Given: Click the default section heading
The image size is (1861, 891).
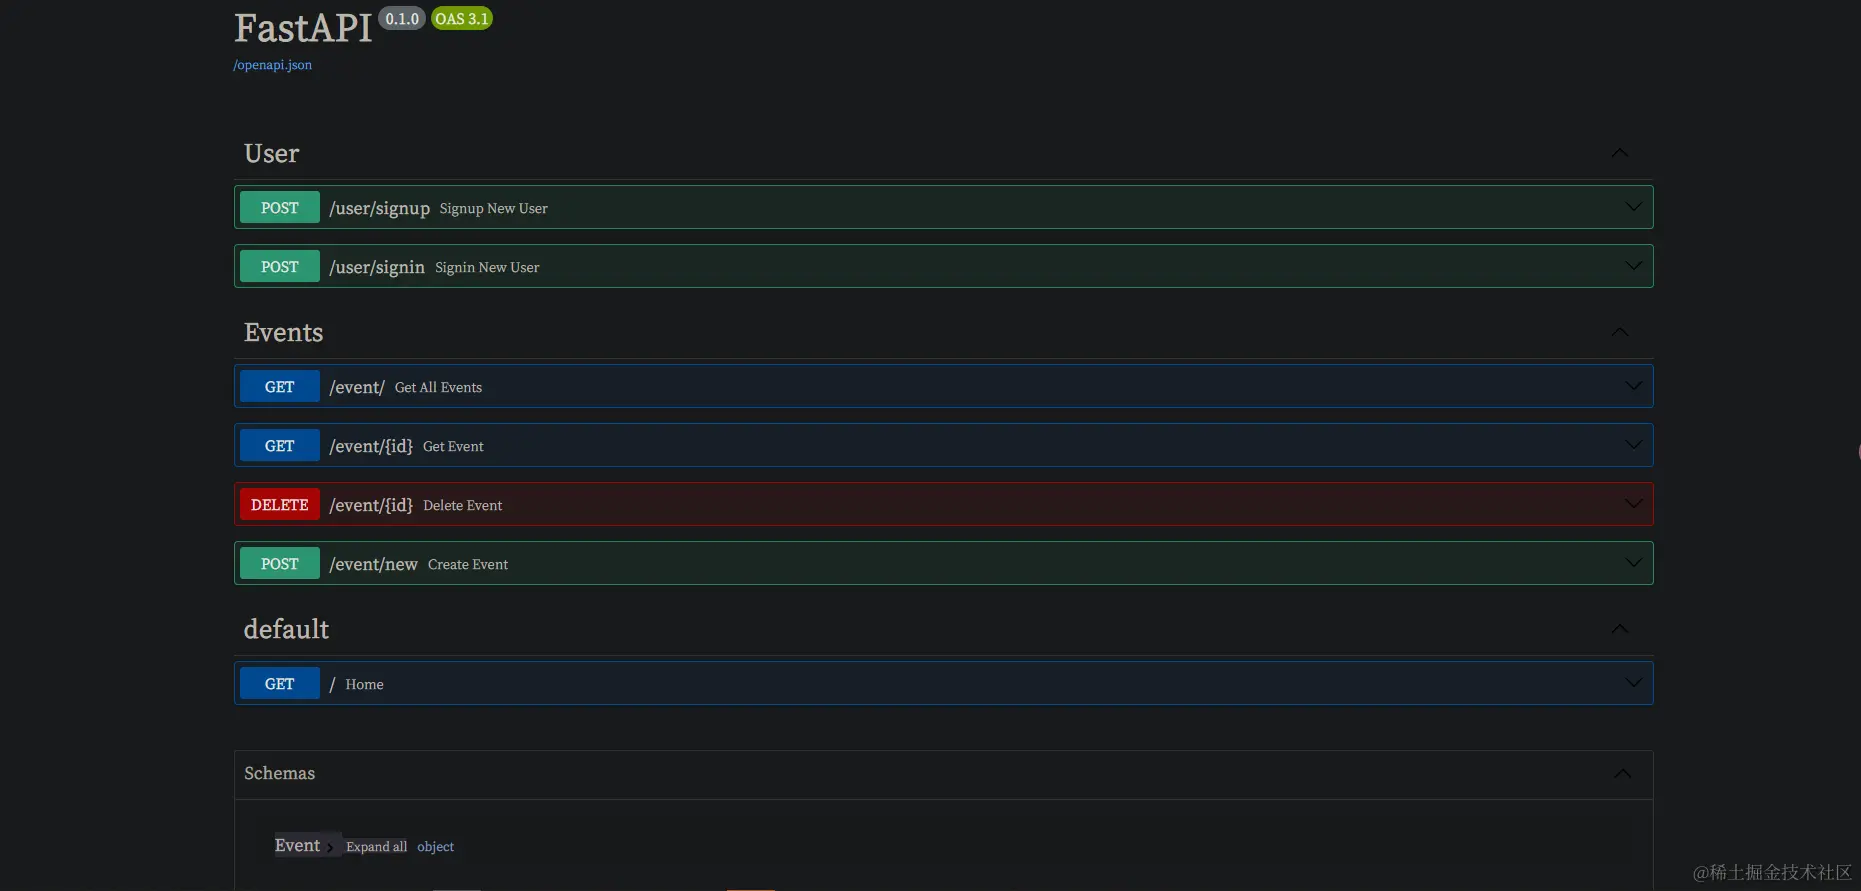Looking at the screenshot, I should (x=286, y=629).
